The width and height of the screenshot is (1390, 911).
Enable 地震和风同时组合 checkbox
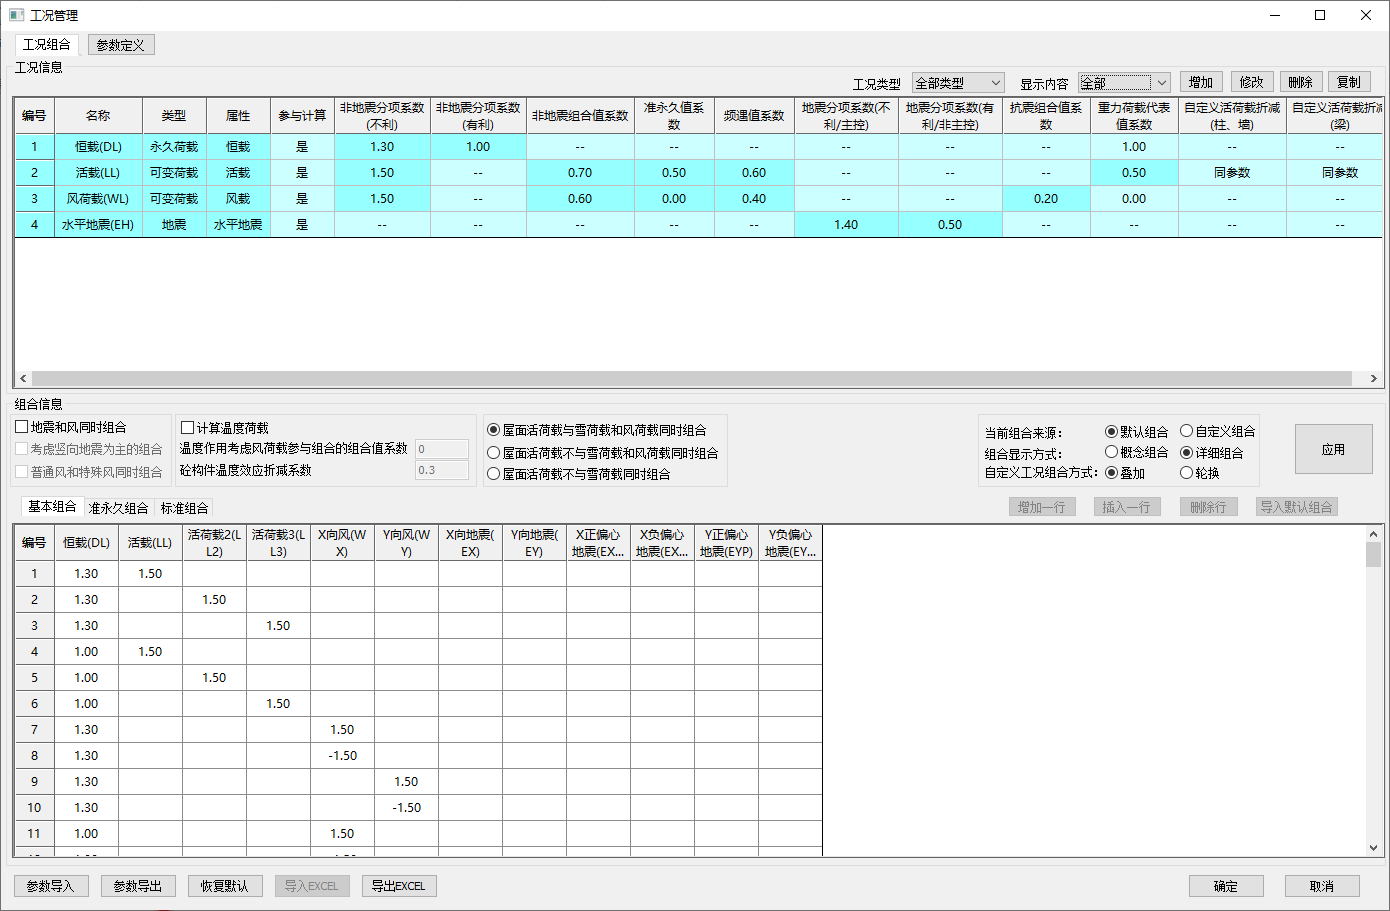coord(22,427)
